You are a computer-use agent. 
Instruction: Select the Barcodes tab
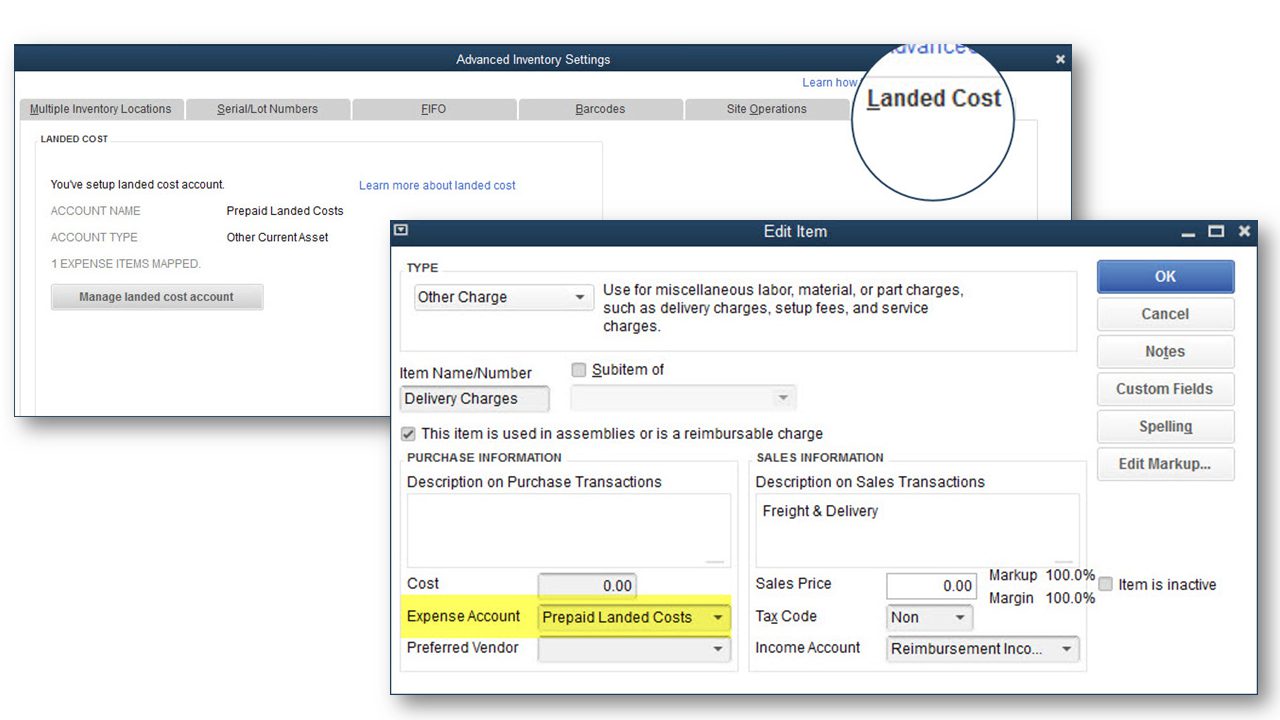600,109
